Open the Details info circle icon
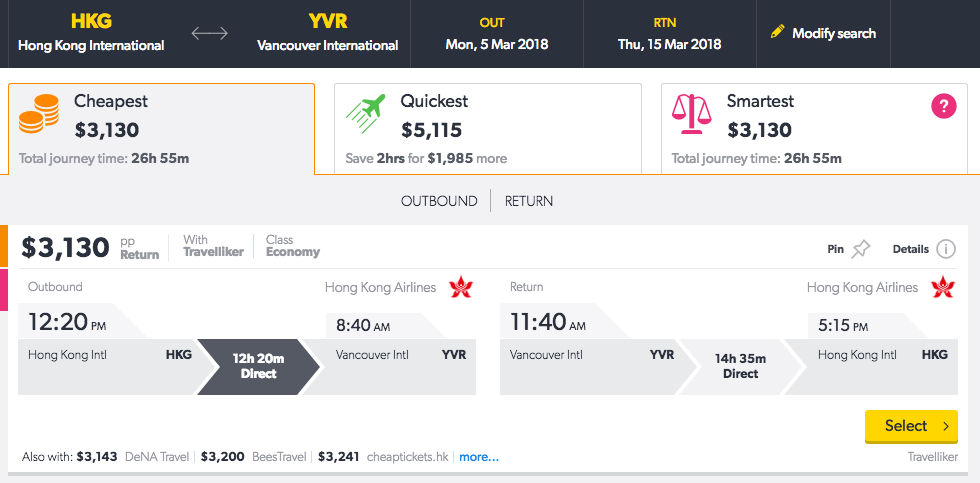 (x=946, y=249)
